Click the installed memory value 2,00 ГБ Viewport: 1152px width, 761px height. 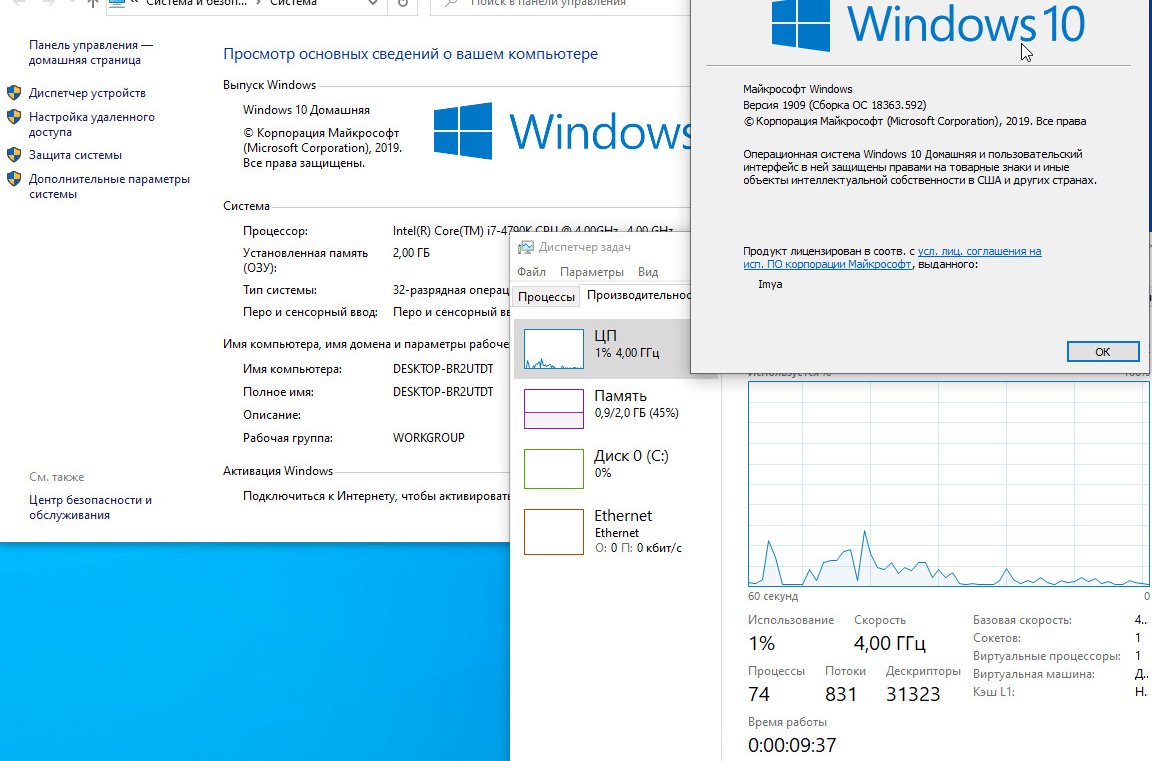coord(411,253)
